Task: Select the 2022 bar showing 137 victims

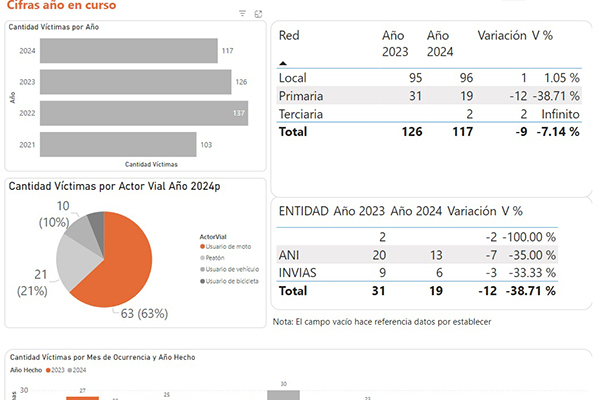Action: pos(144,113)
